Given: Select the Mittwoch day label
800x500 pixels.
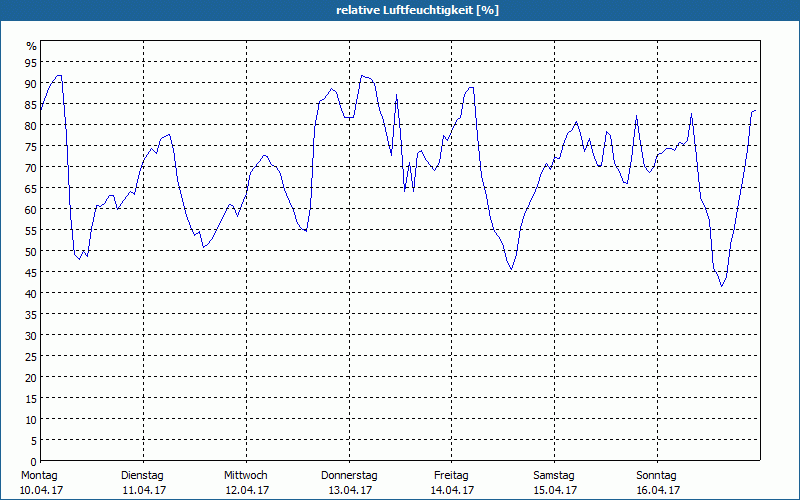Looking at the screenshot, I should [246, 476].
